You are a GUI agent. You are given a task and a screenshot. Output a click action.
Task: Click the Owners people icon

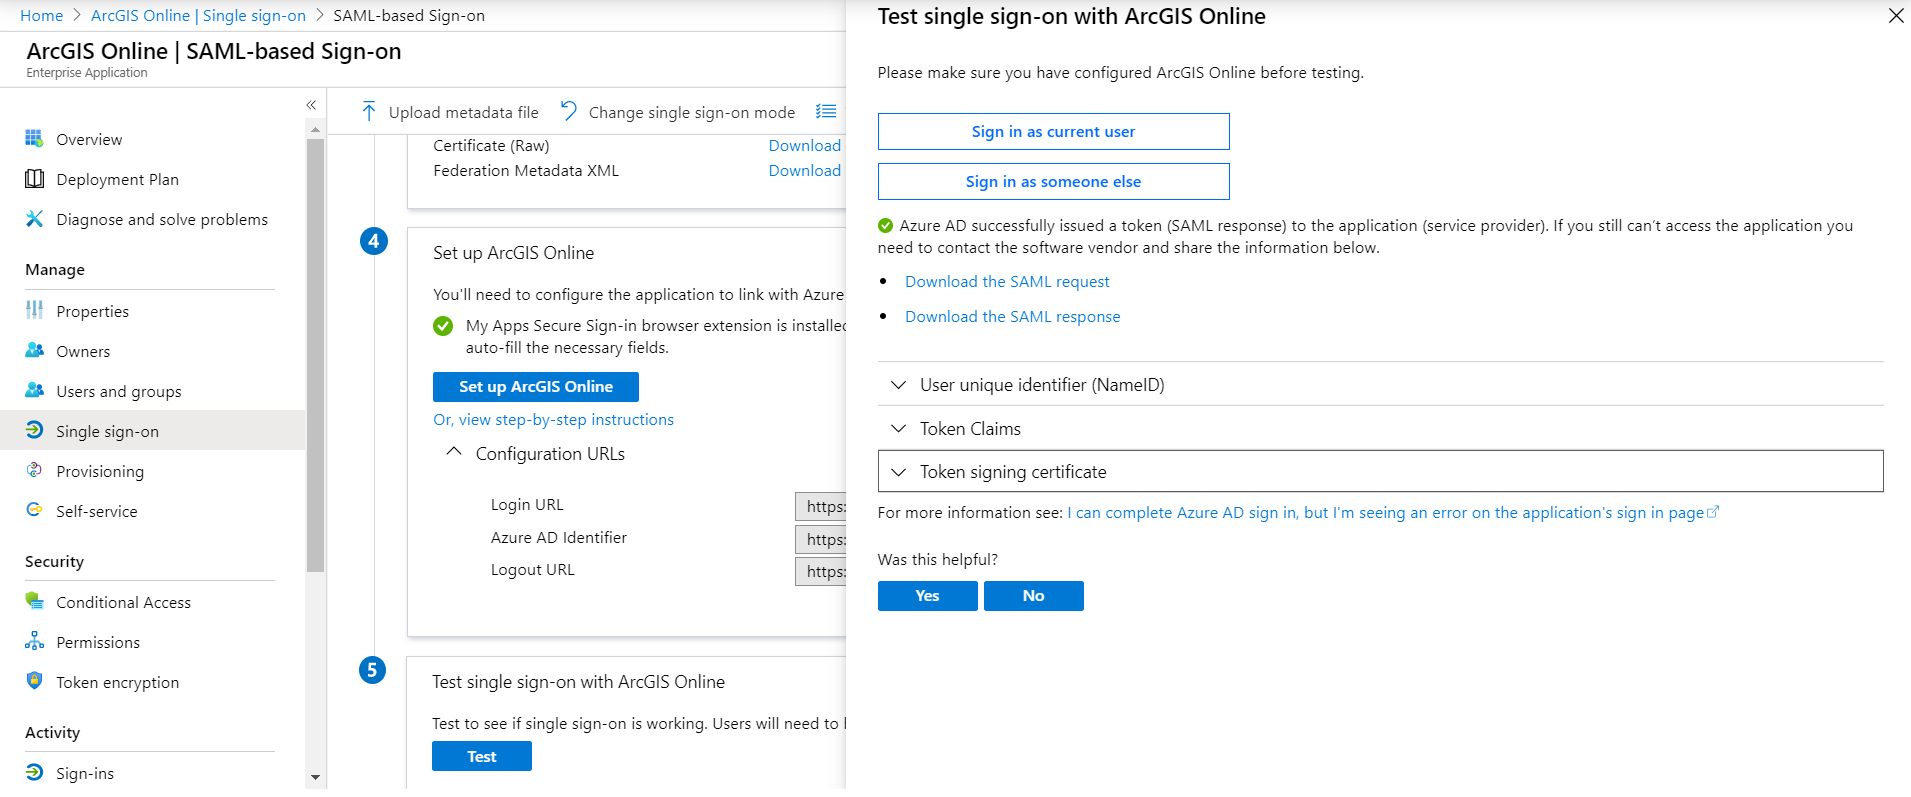[x=34, y=350]
